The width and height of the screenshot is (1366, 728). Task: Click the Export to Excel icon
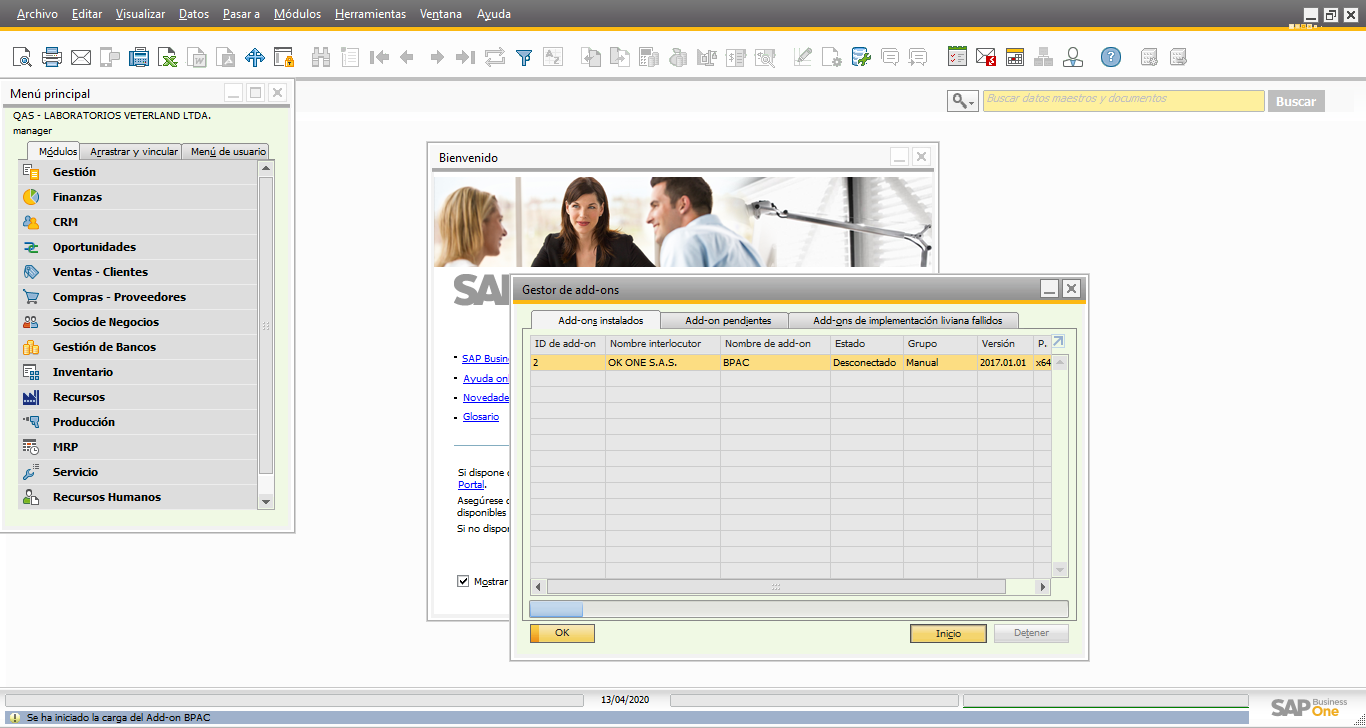pos(168,57)
